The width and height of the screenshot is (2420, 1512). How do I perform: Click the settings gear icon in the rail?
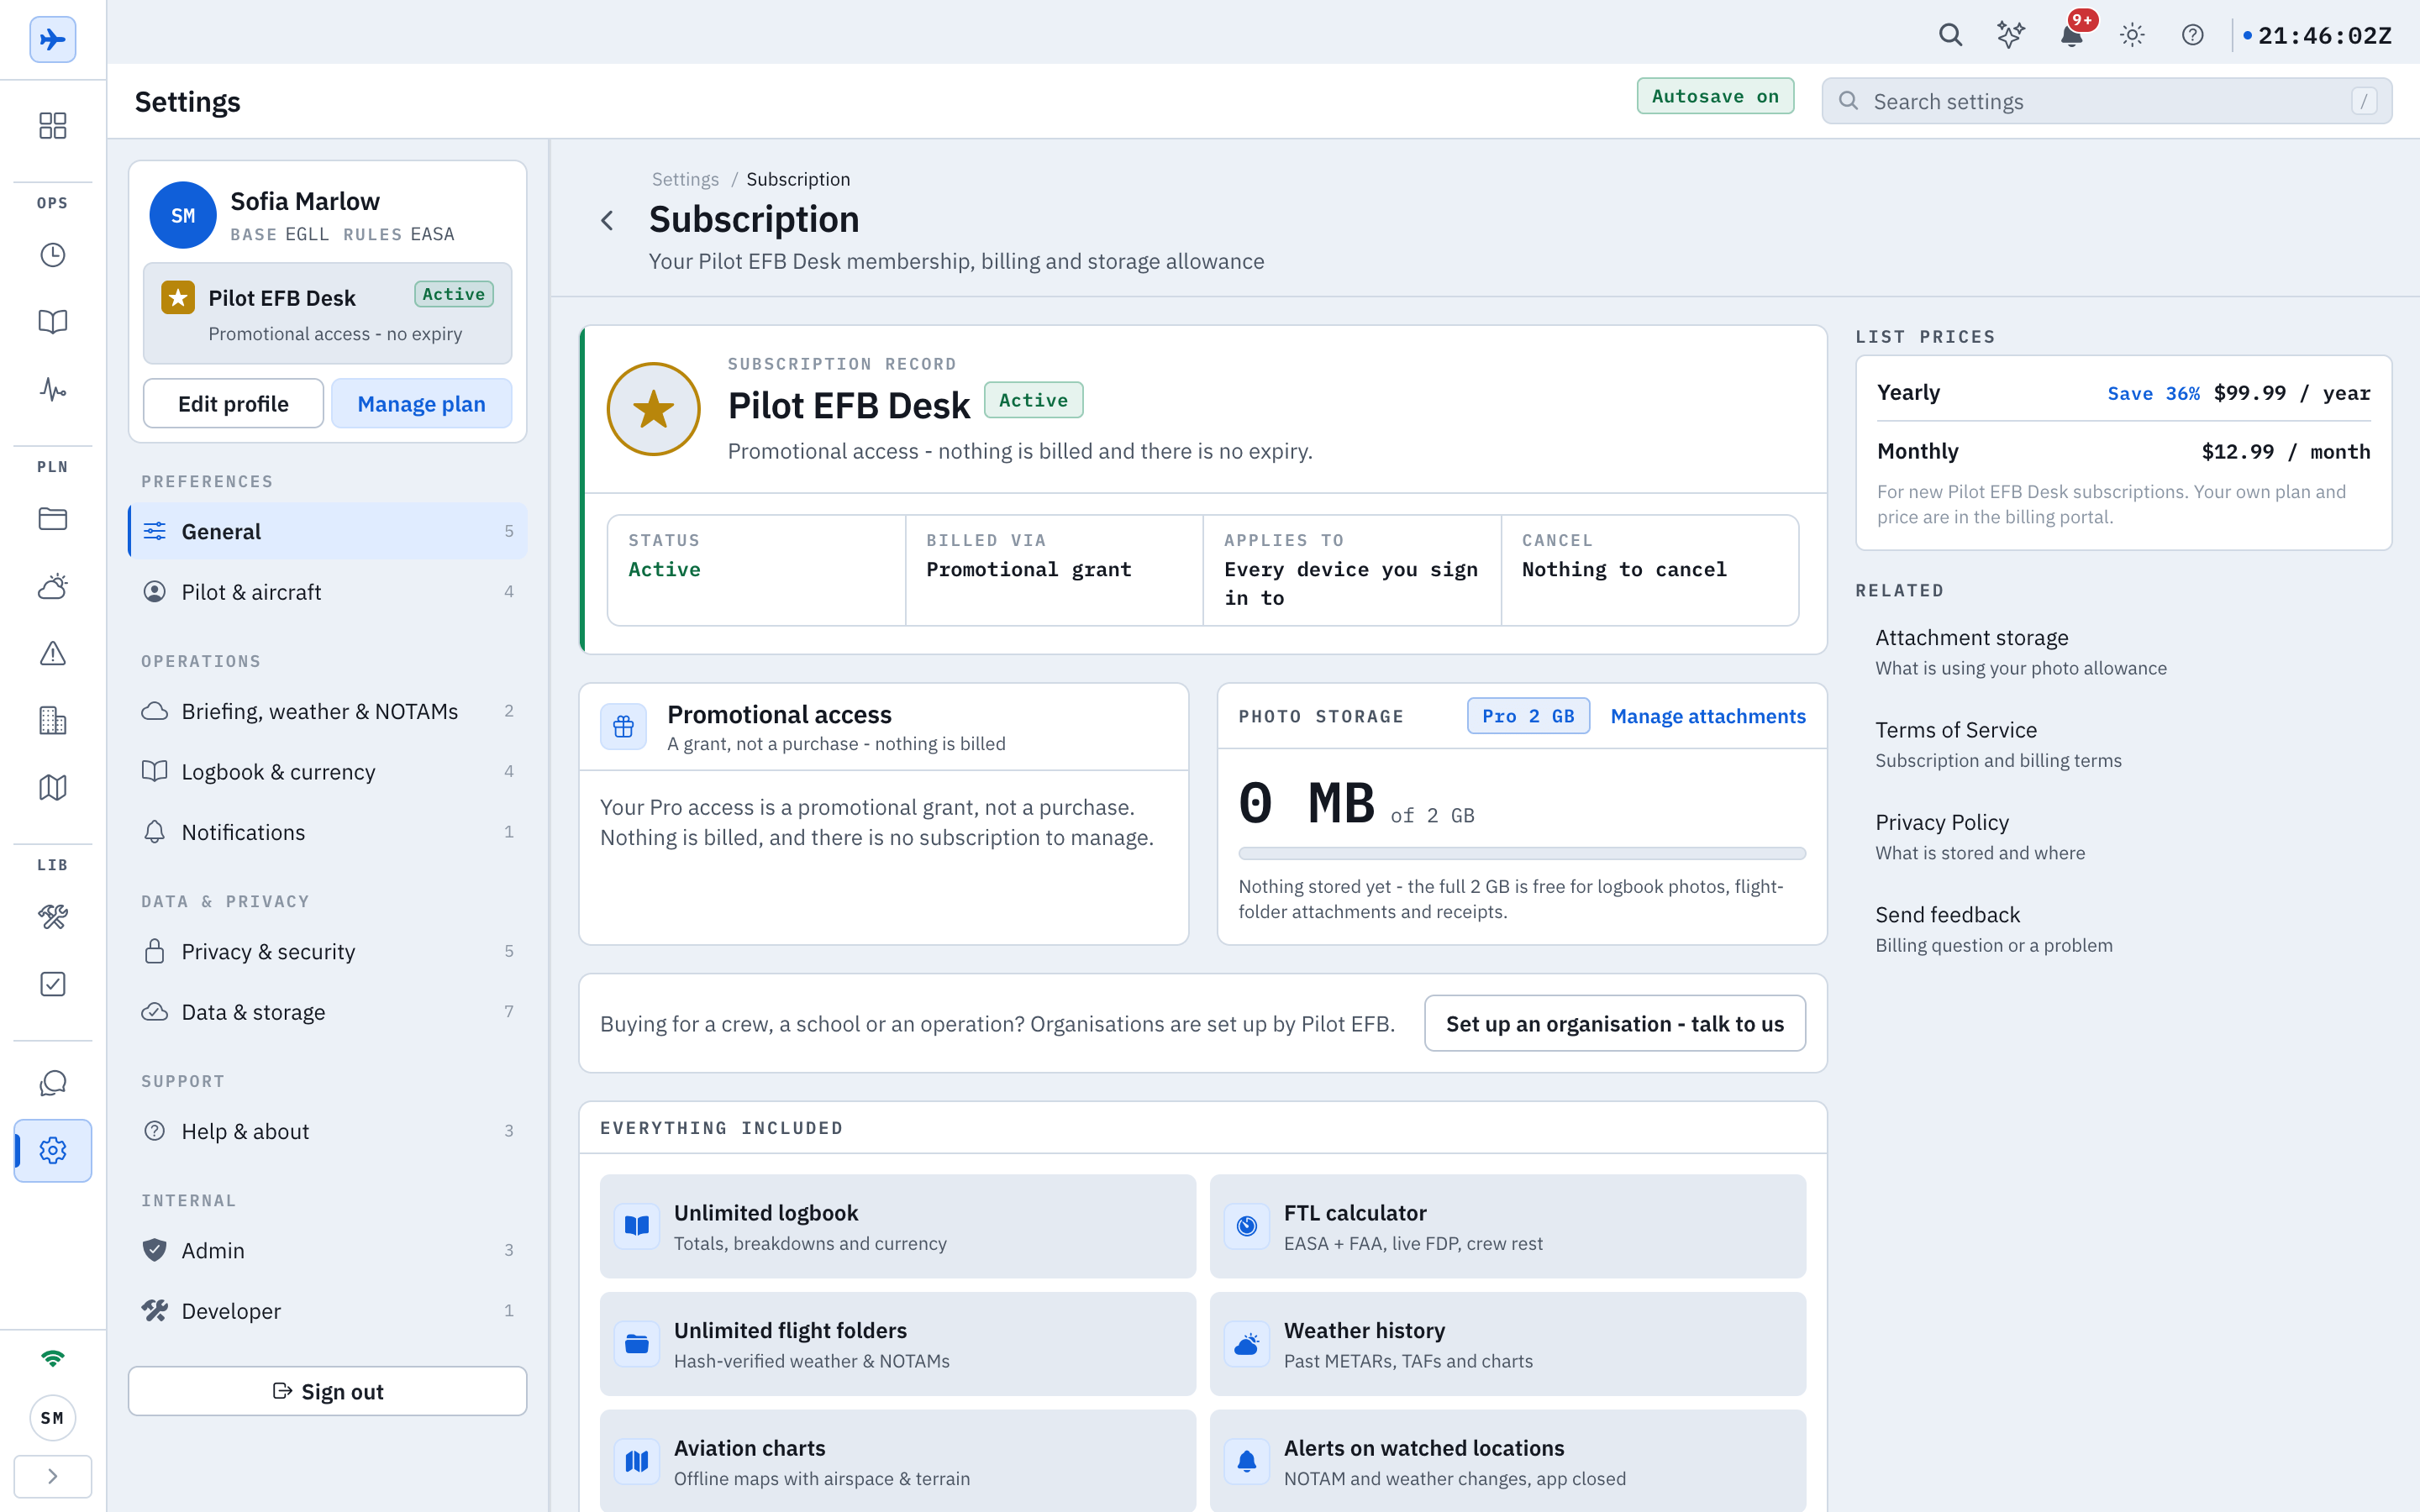53,1150
